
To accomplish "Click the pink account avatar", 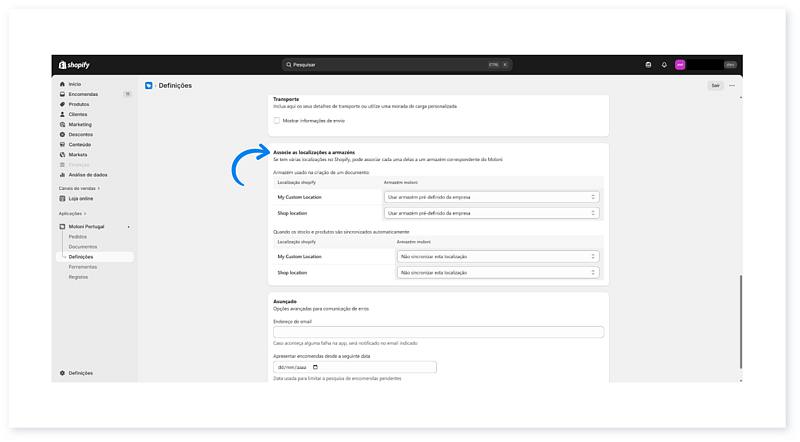I will coord(680,65).
